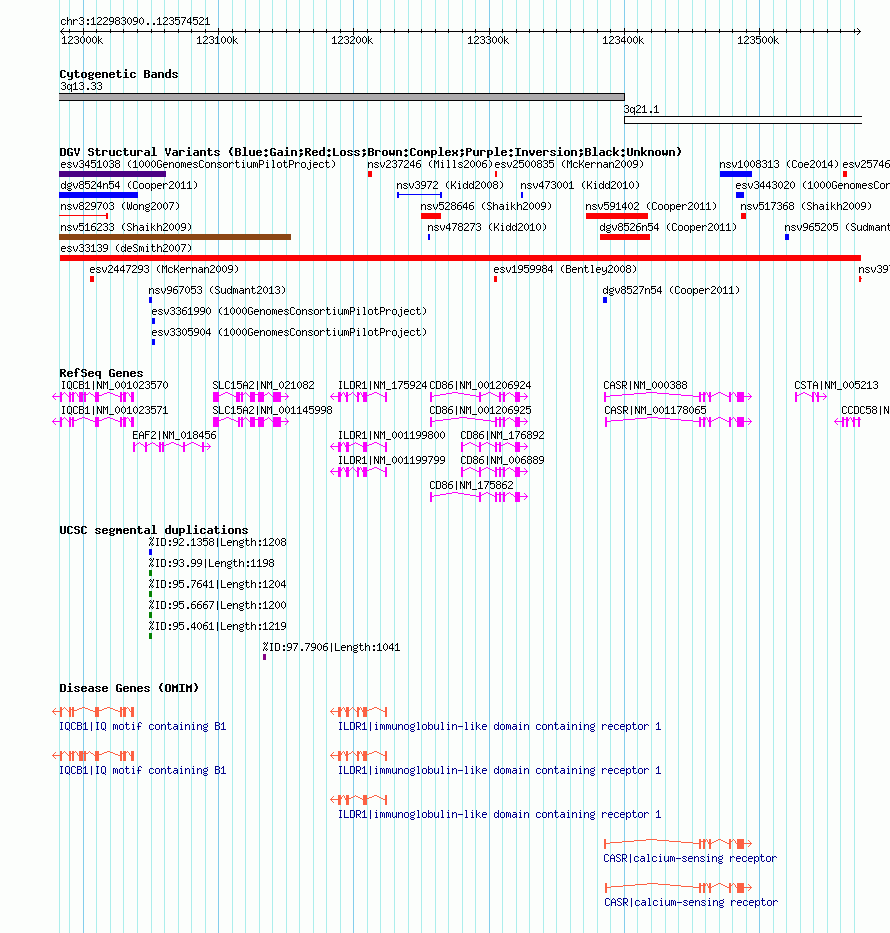Open the nsv237246 (Mills2006) label
This screenshot has width=890, height=933.
pos(430,164)
